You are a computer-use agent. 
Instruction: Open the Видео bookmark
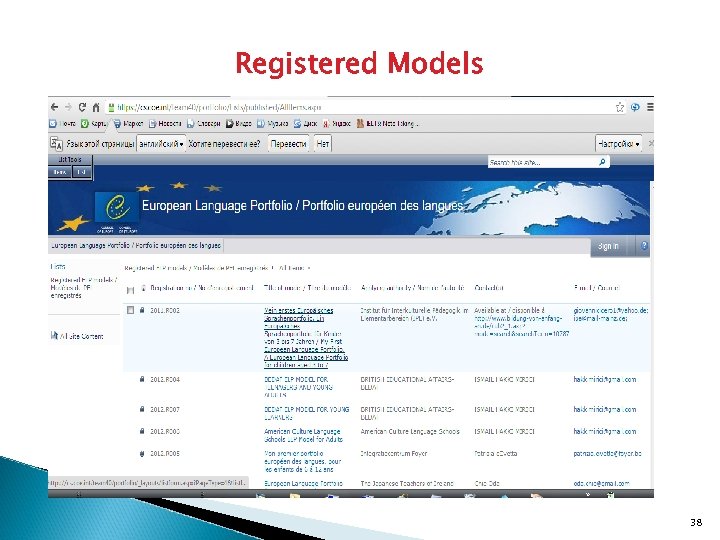pyautogui.click(x=238, y=124)
